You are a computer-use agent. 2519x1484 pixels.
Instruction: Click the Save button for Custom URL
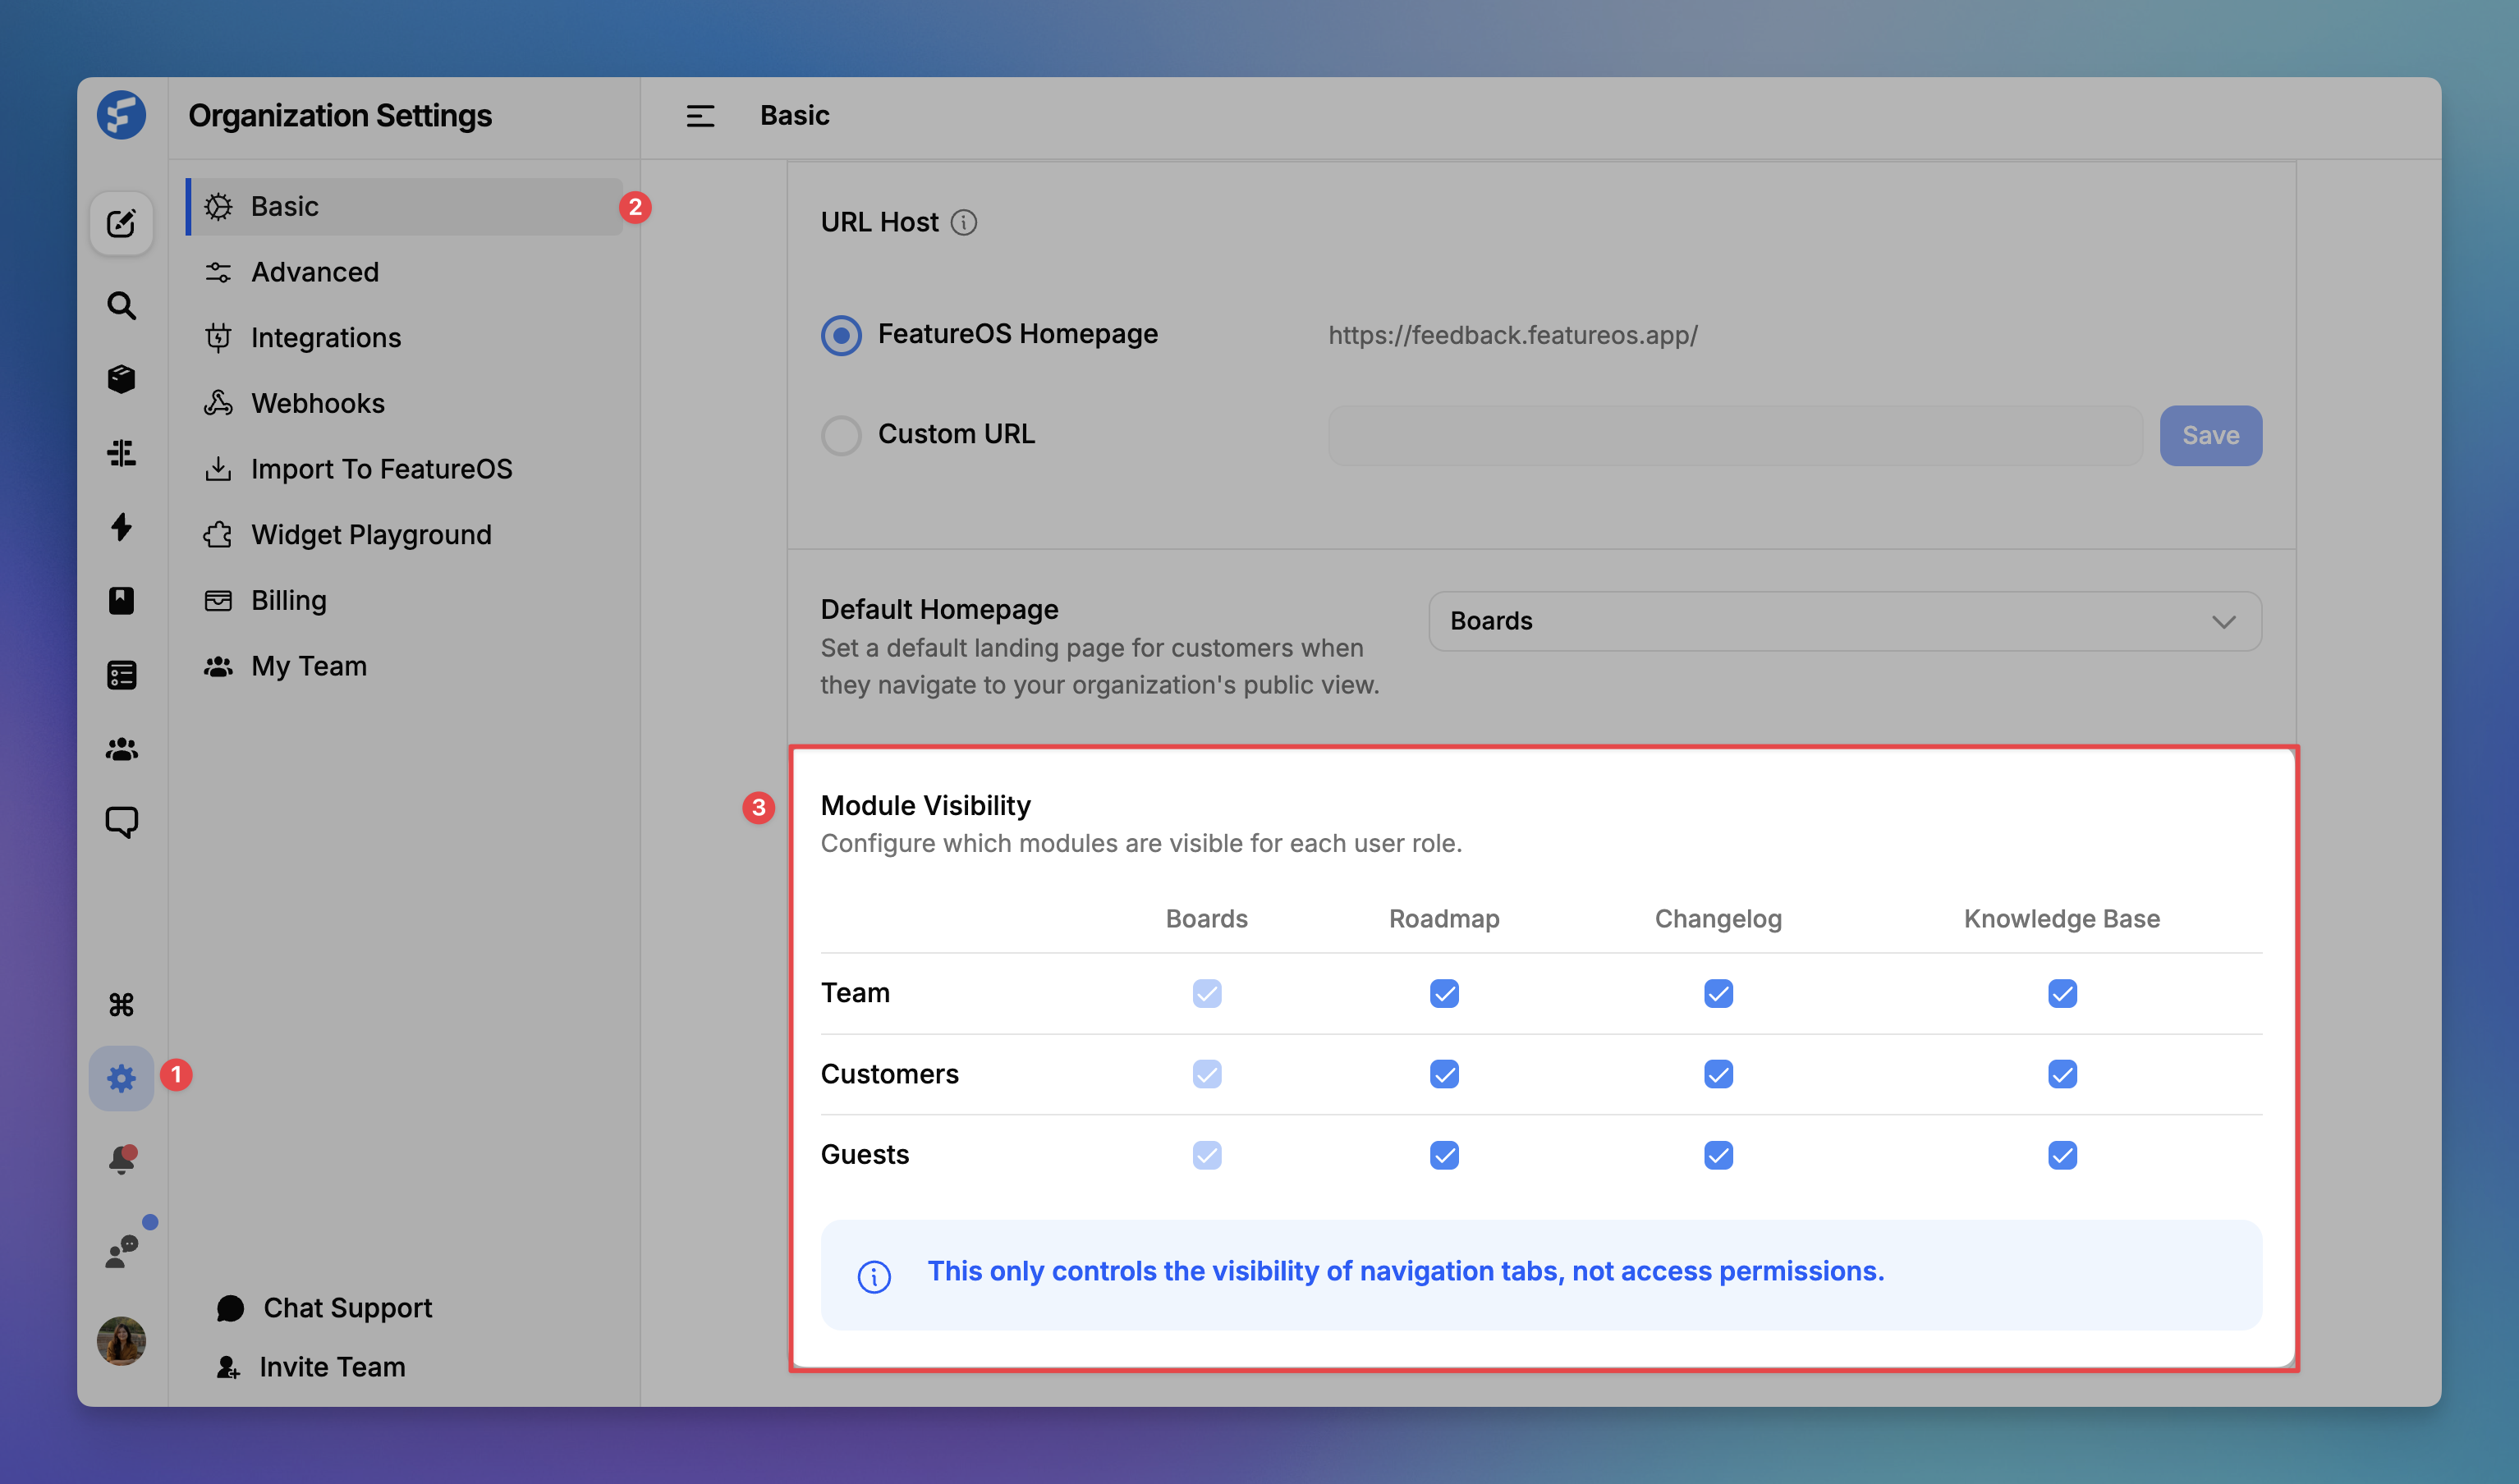tap(2210, 436)
